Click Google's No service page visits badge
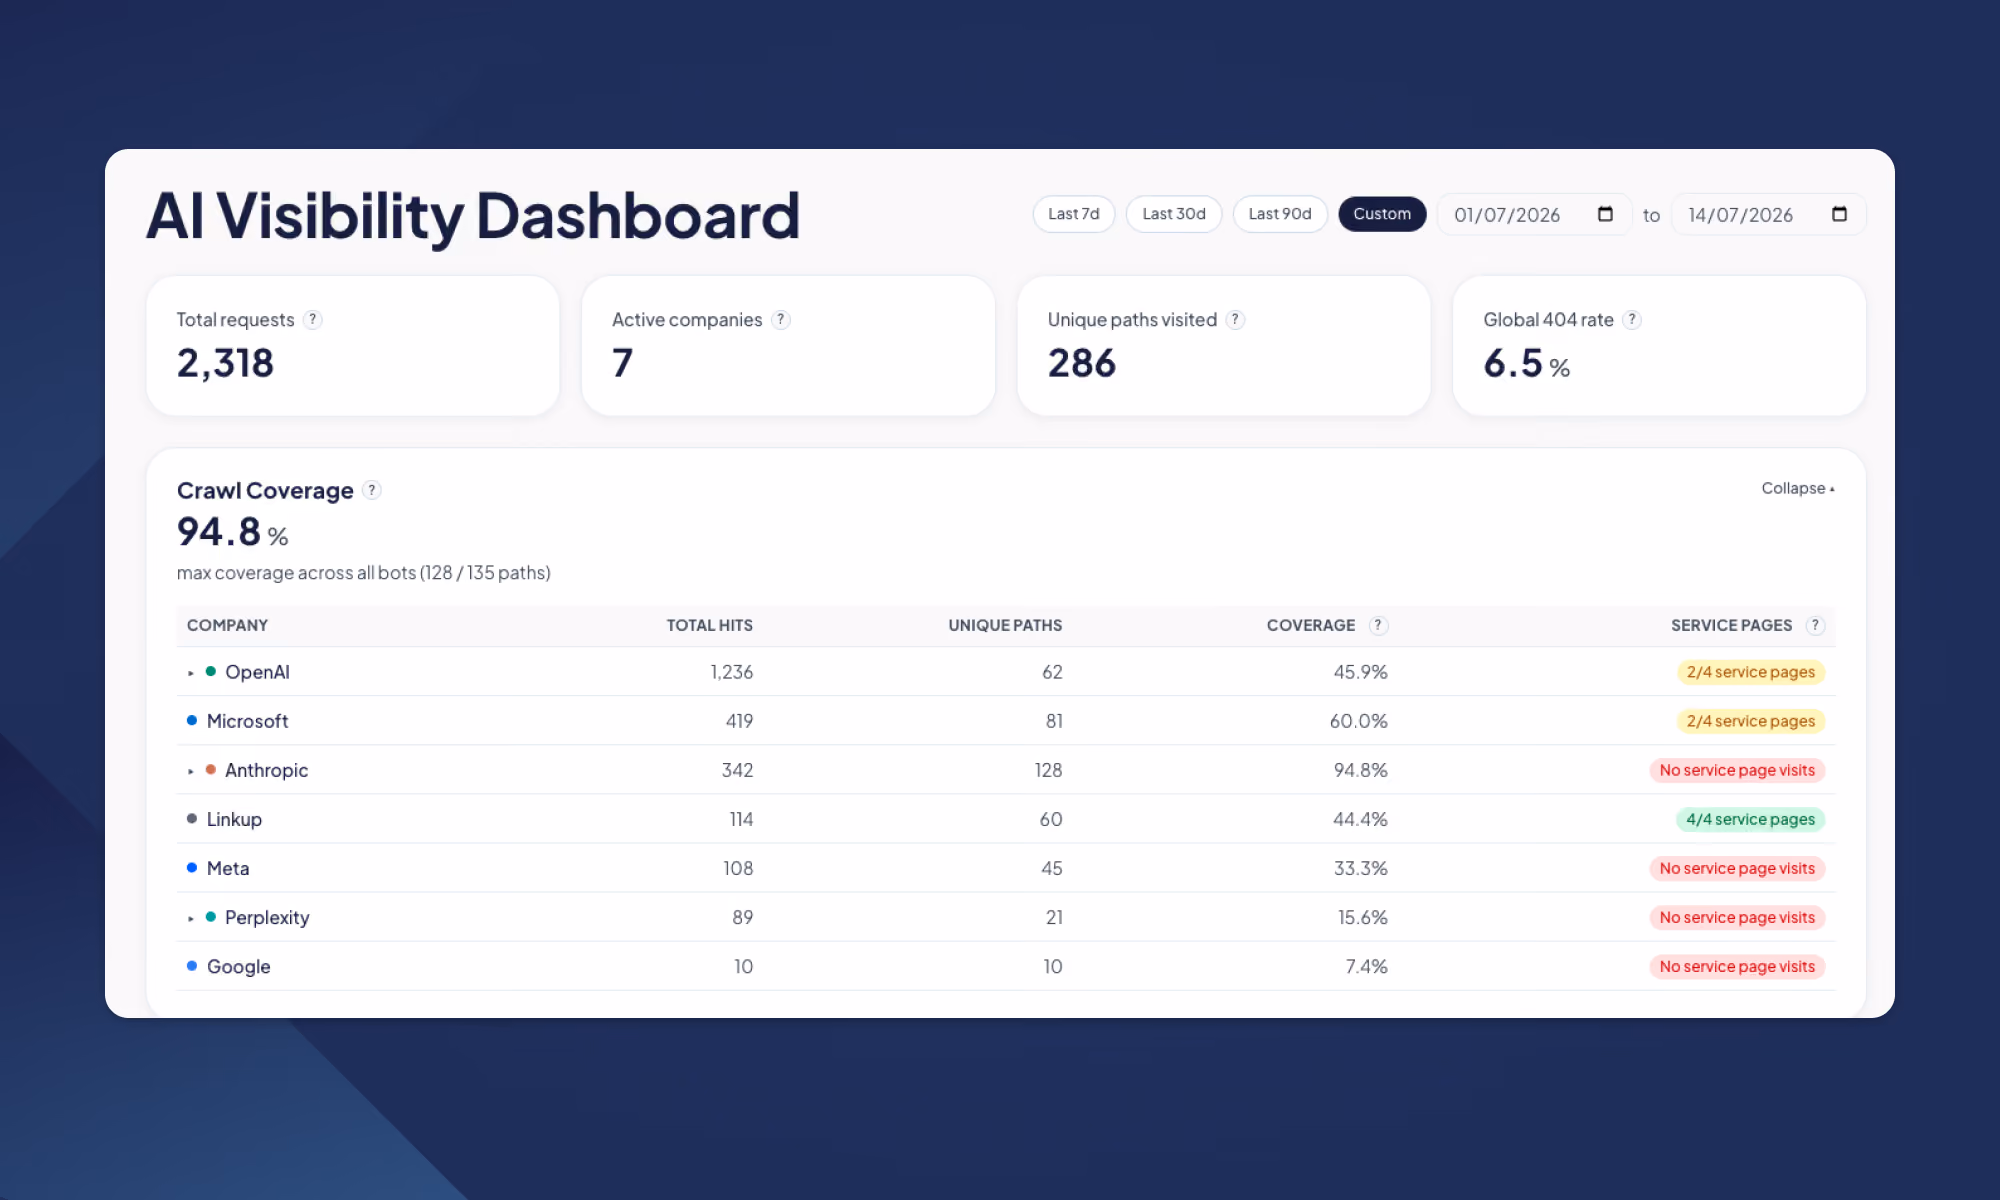2000x1200 pixels. (1737, 966)
